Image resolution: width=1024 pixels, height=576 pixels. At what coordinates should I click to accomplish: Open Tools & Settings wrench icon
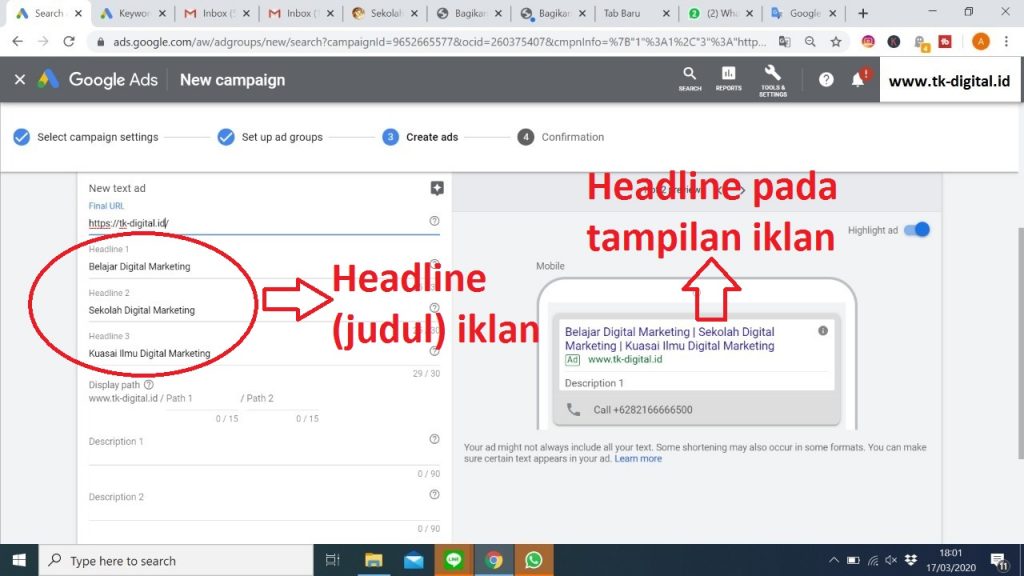pyautogui.click(x=772, y=78)
